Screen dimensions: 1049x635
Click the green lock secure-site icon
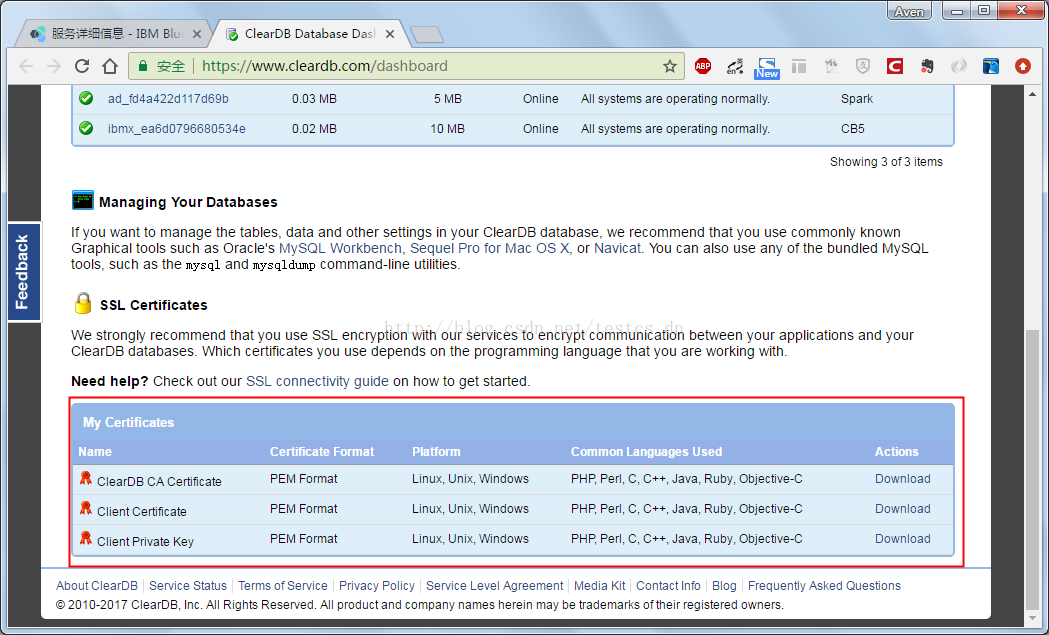[142, 66]
